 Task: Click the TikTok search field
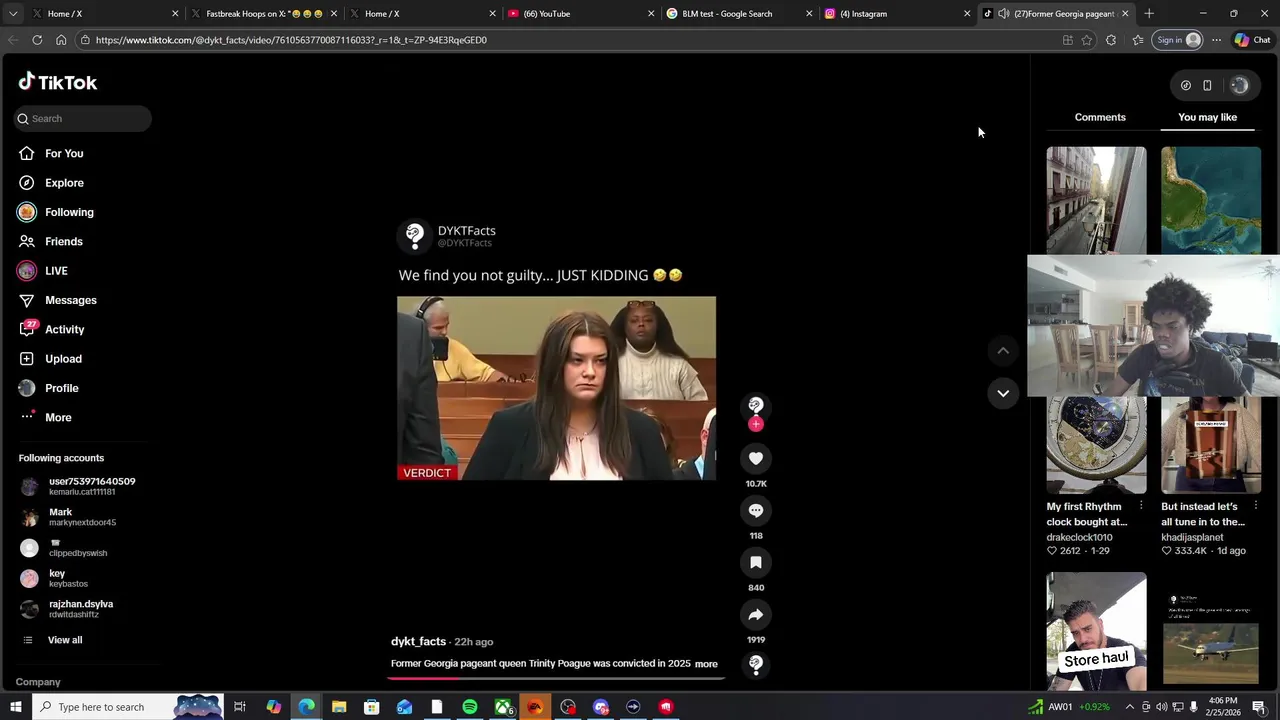coord(82,118)
